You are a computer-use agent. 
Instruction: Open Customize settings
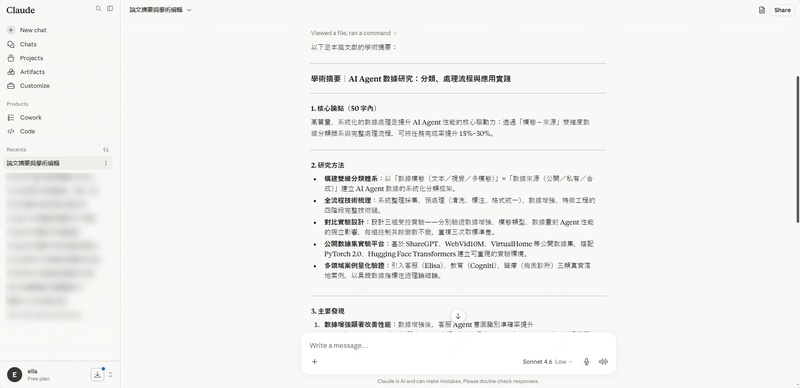click(35, 86)
